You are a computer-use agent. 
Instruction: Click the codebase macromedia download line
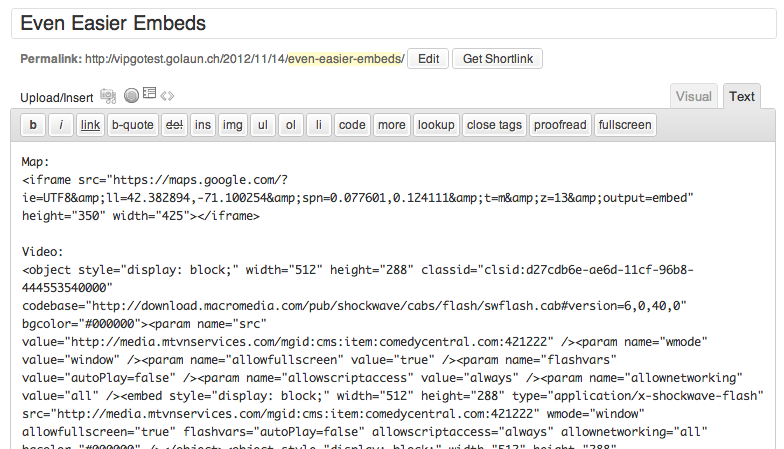[354, 306]
